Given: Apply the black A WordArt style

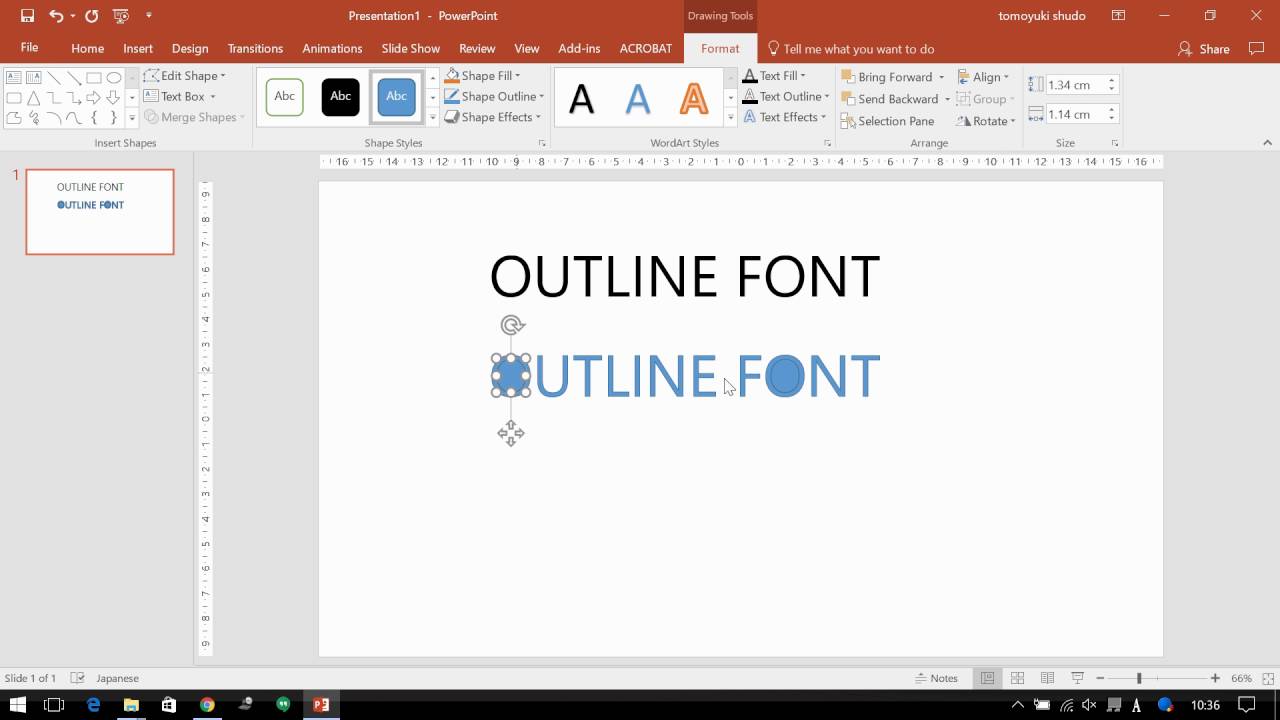Looking at the screenshot, I should [581, 98].
